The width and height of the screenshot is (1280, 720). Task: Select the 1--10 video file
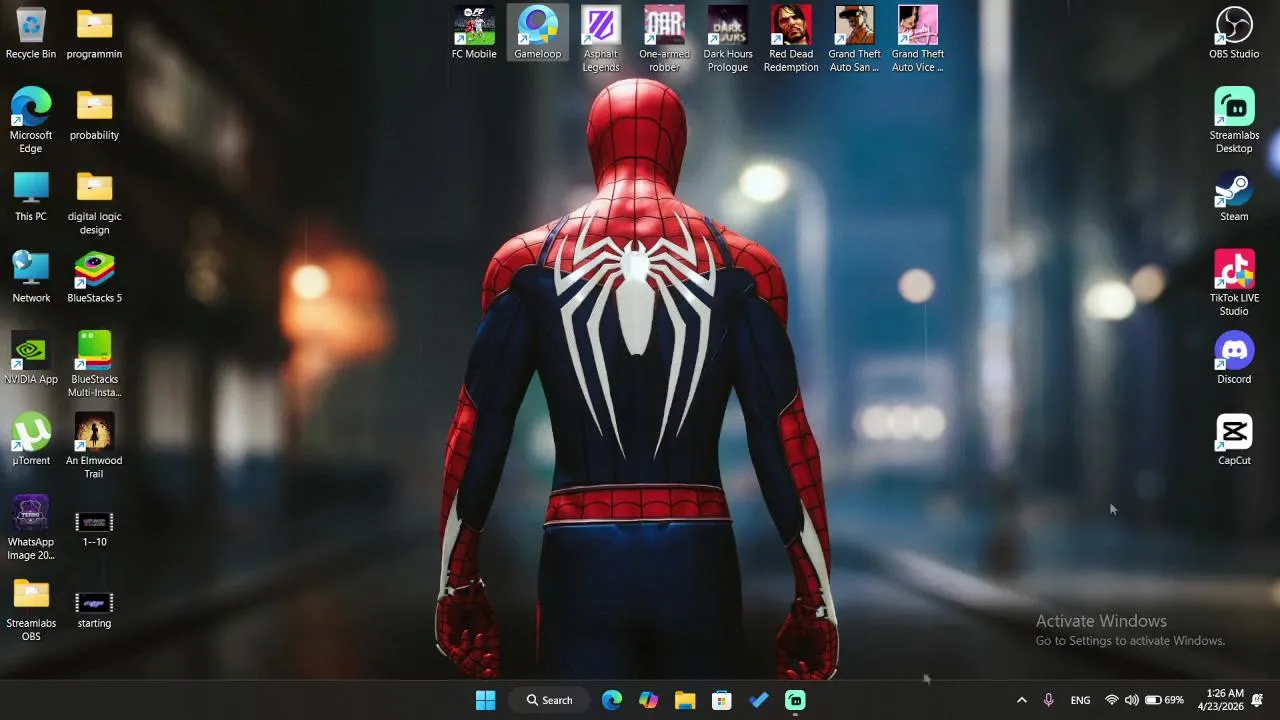[x=94, y=528]
